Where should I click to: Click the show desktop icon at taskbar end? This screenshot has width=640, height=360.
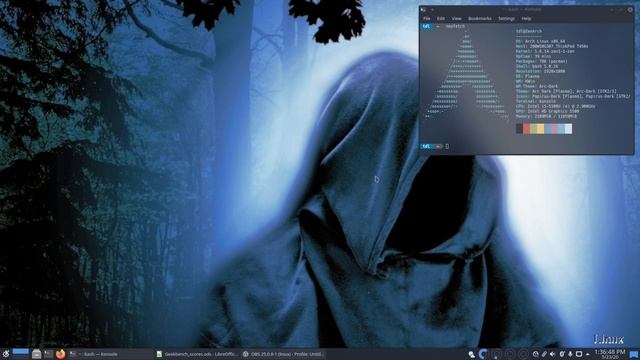click(x=633, y=354)
